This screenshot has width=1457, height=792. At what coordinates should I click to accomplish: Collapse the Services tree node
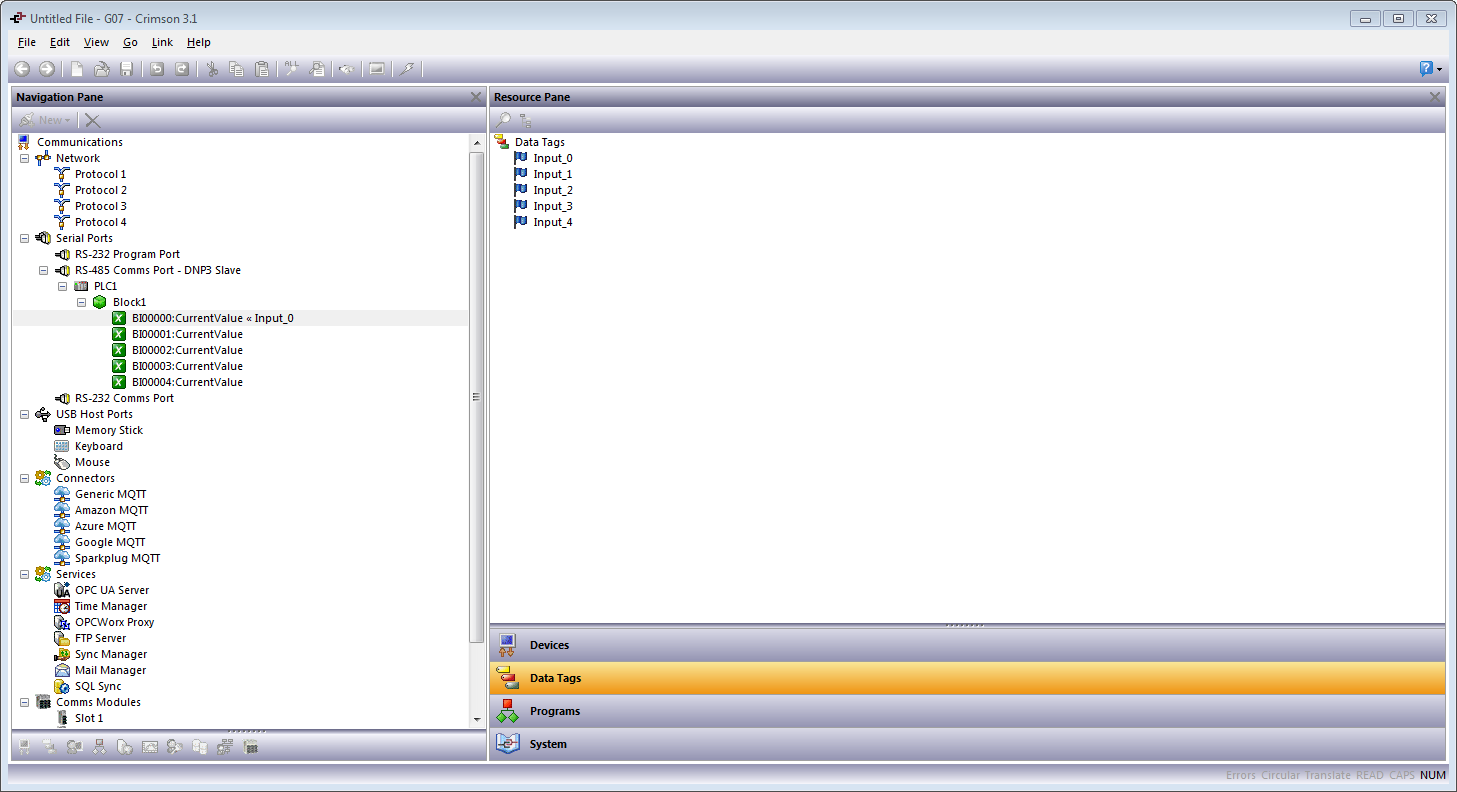tap(24, 574)
